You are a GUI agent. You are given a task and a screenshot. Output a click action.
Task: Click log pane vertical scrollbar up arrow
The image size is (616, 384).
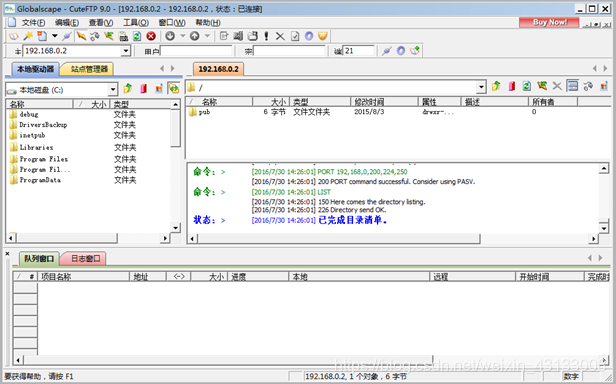coord(604,169)
